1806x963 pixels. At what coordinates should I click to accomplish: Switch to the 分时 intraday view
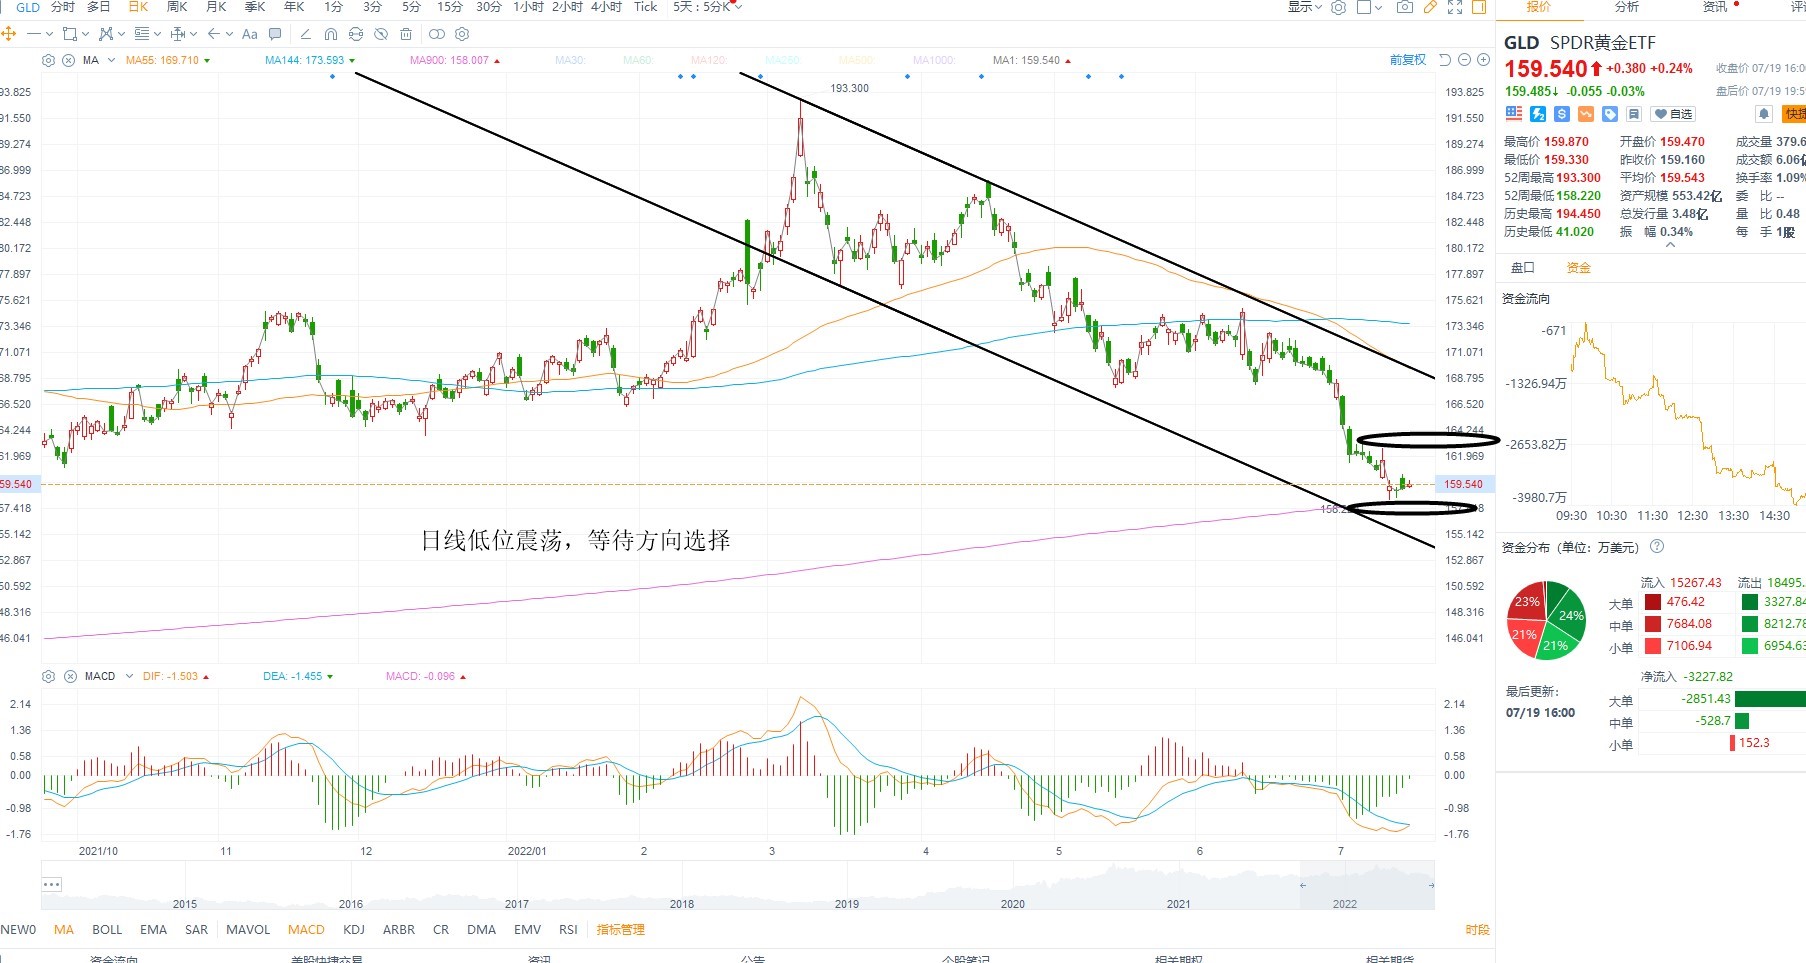point(62,7)
